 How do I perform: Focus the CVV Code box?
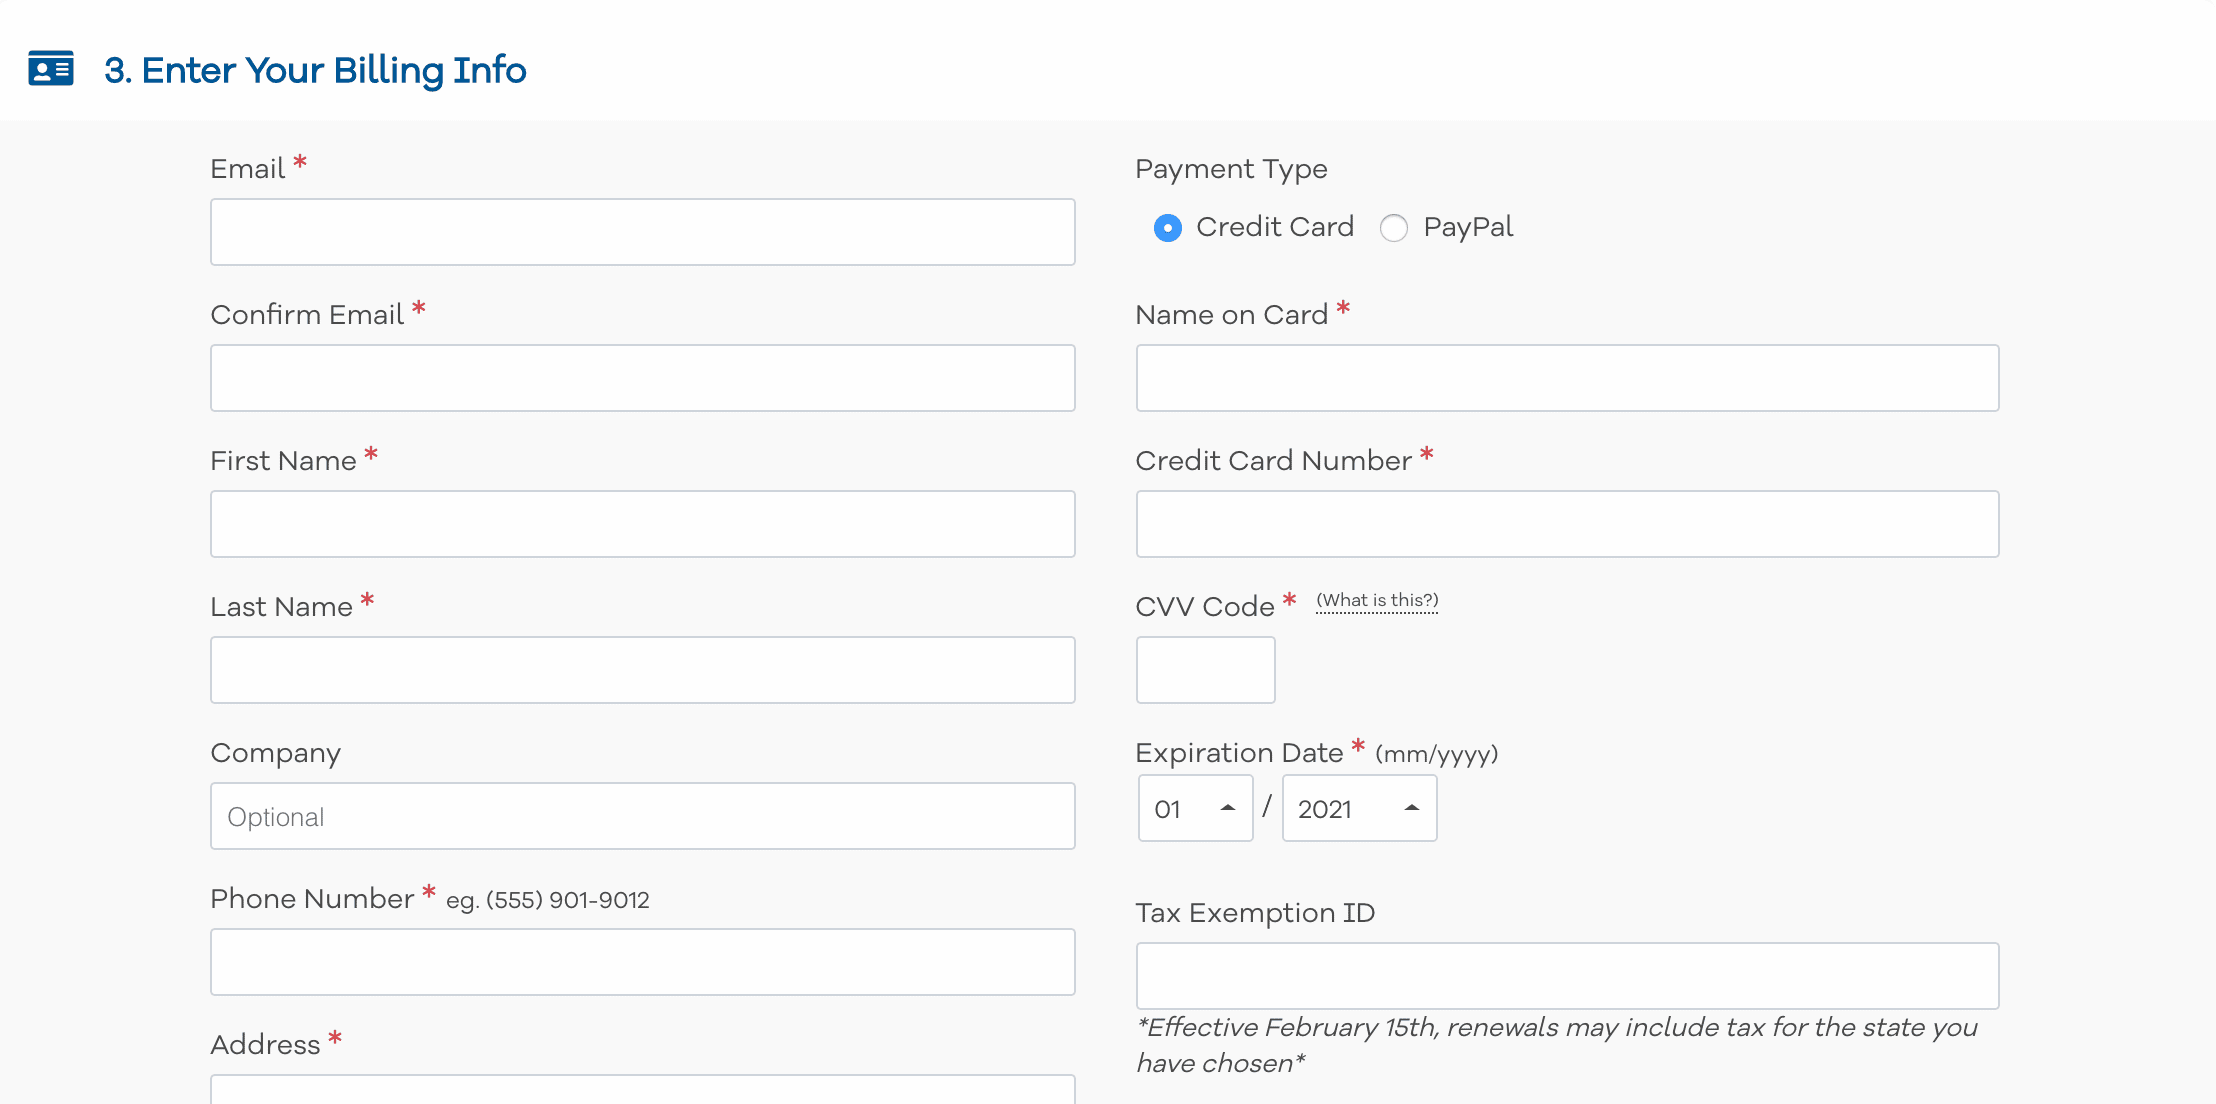[1205, 670]
